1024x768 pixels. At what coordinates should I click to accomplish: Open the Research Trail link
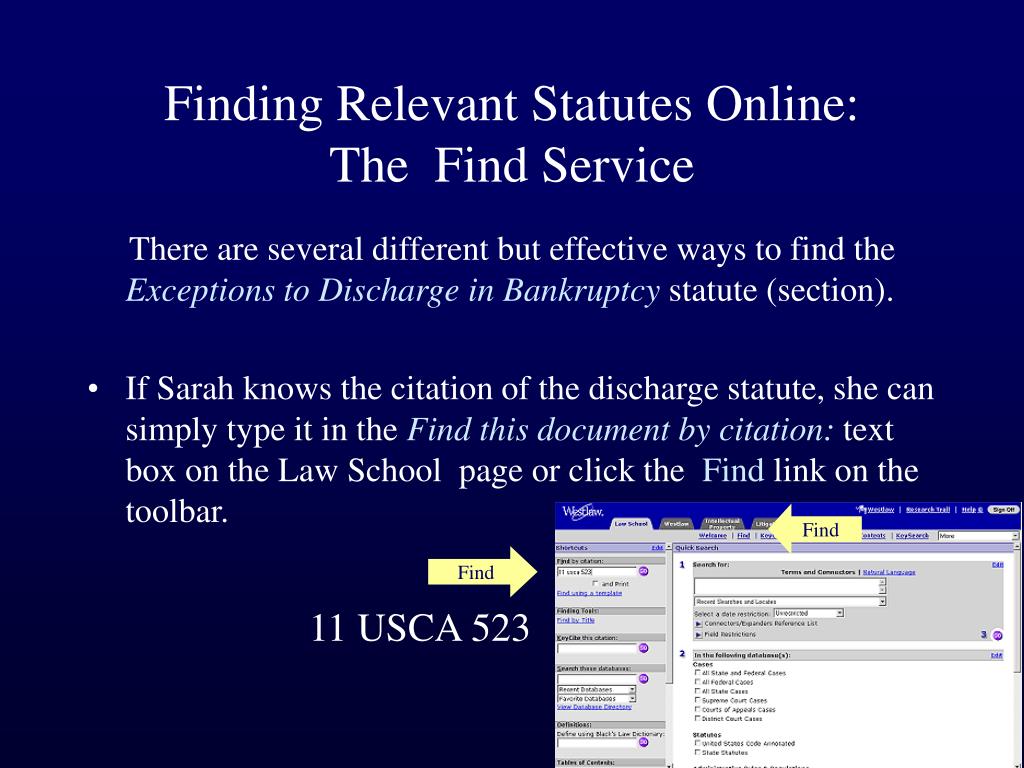pos(927,509)
